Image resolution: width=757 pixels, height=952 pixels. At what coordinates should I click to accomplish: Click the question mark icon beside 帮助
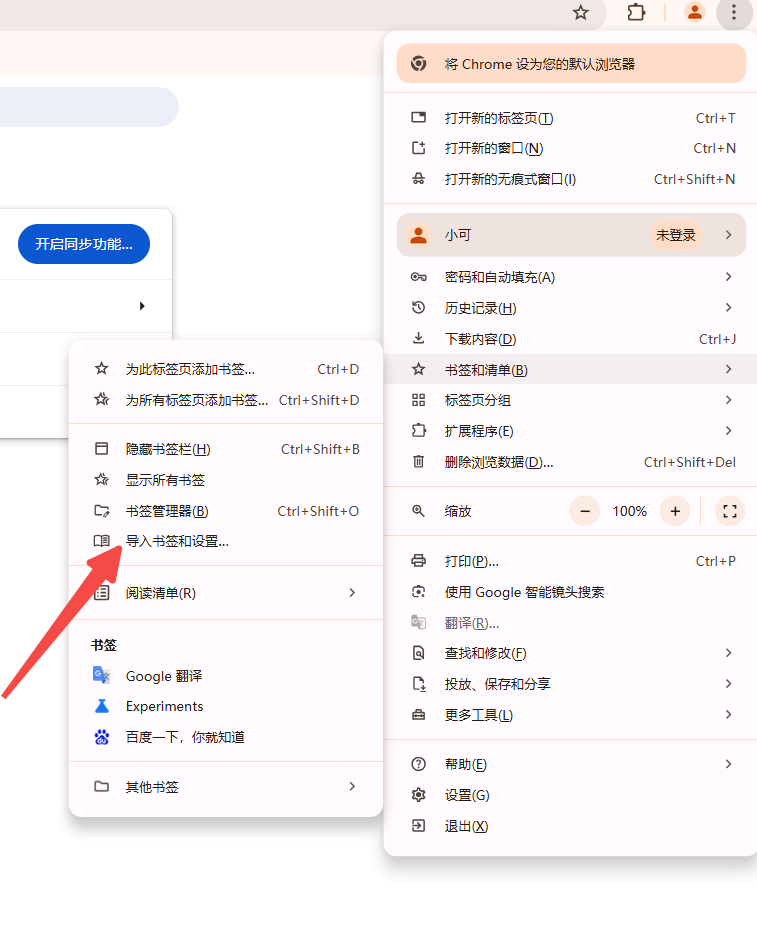pyautogui.click(x=419, y=764)
